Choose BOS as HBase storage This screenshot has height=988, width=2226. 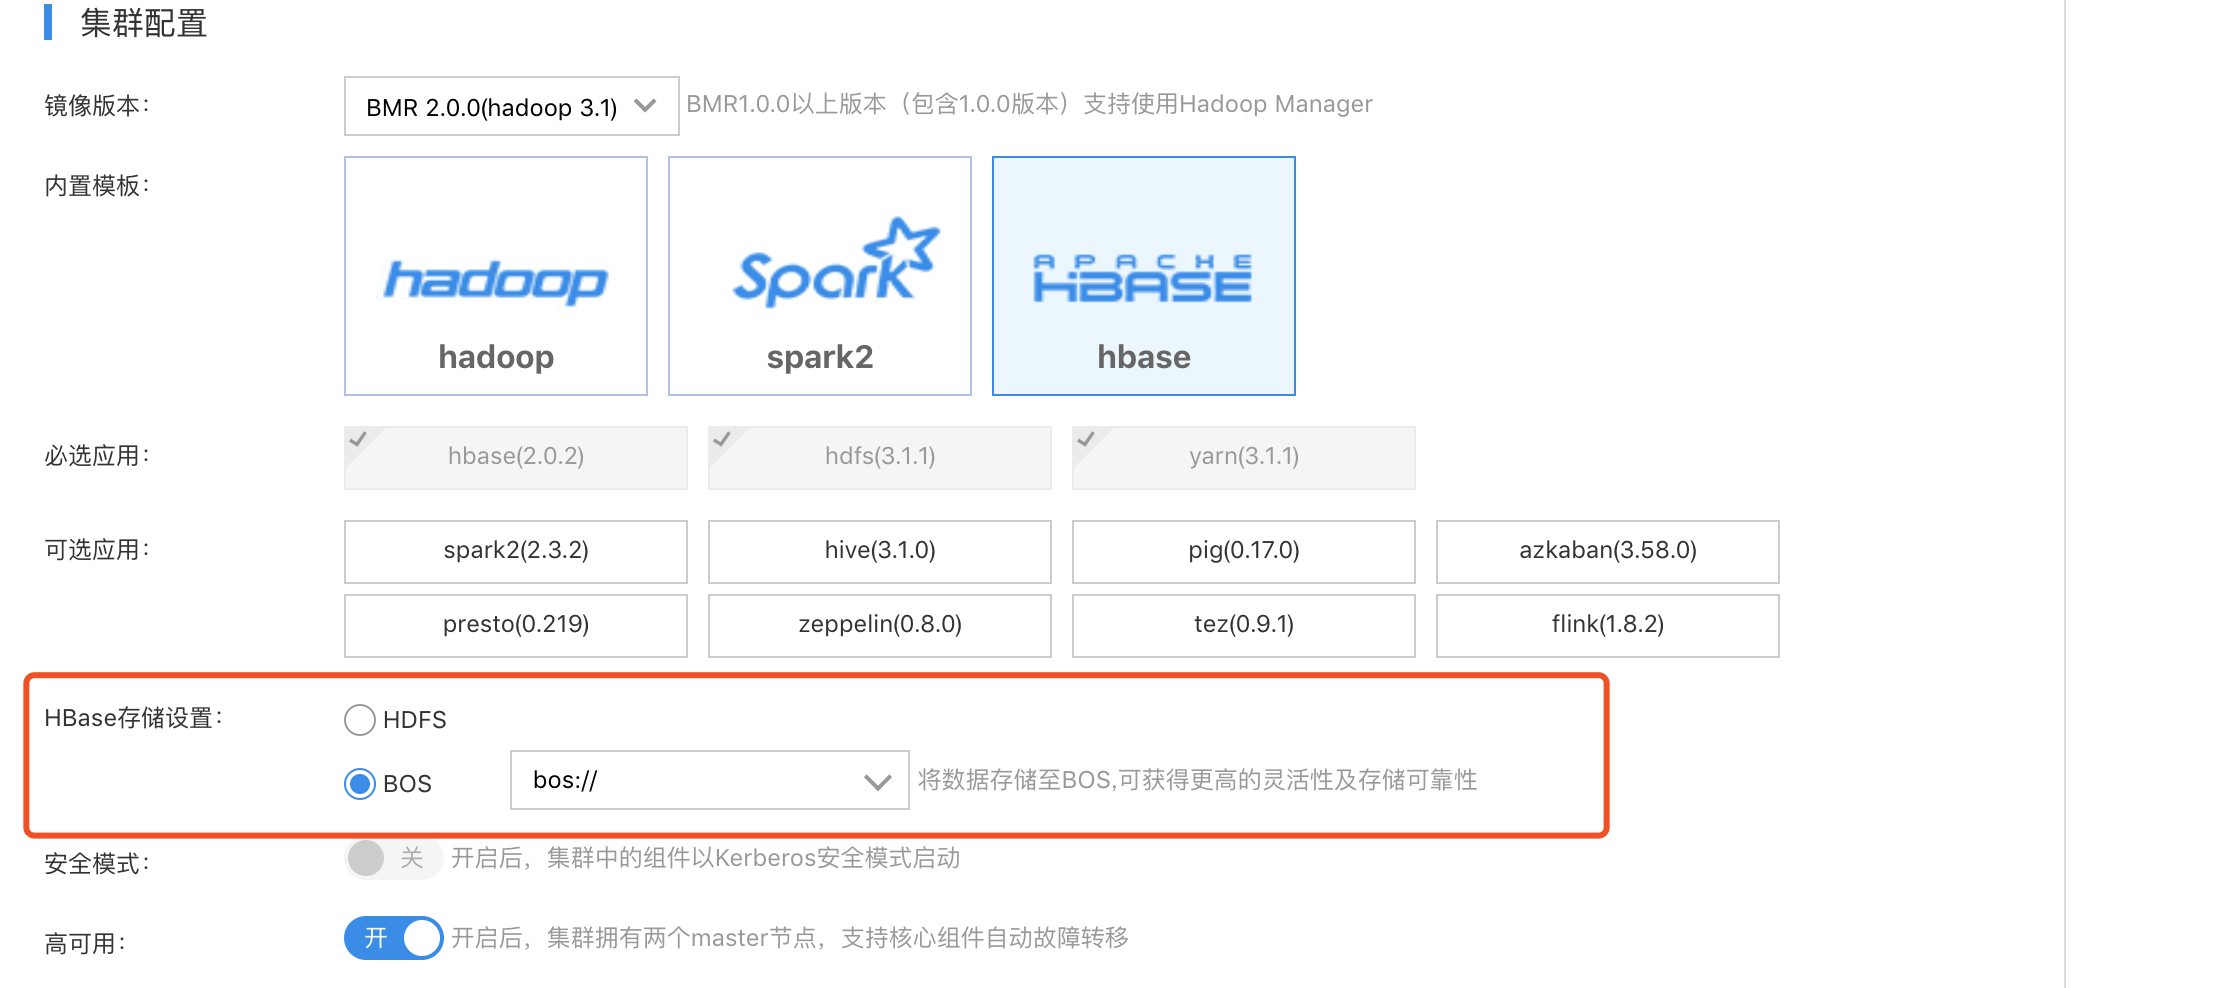[x=360, y=783]
